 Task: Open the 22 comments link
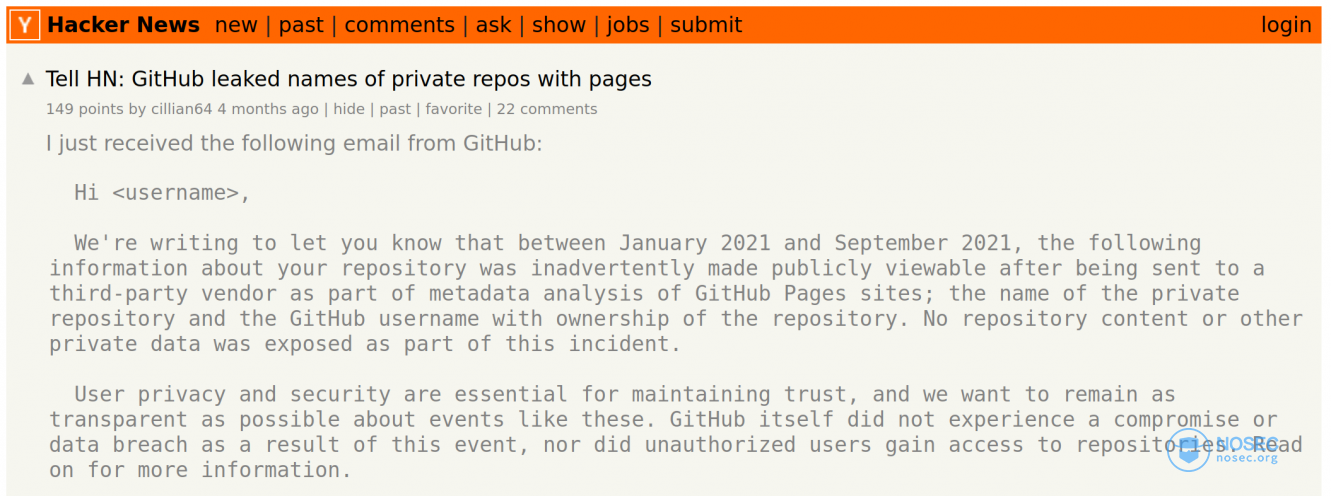click(547, 109)
